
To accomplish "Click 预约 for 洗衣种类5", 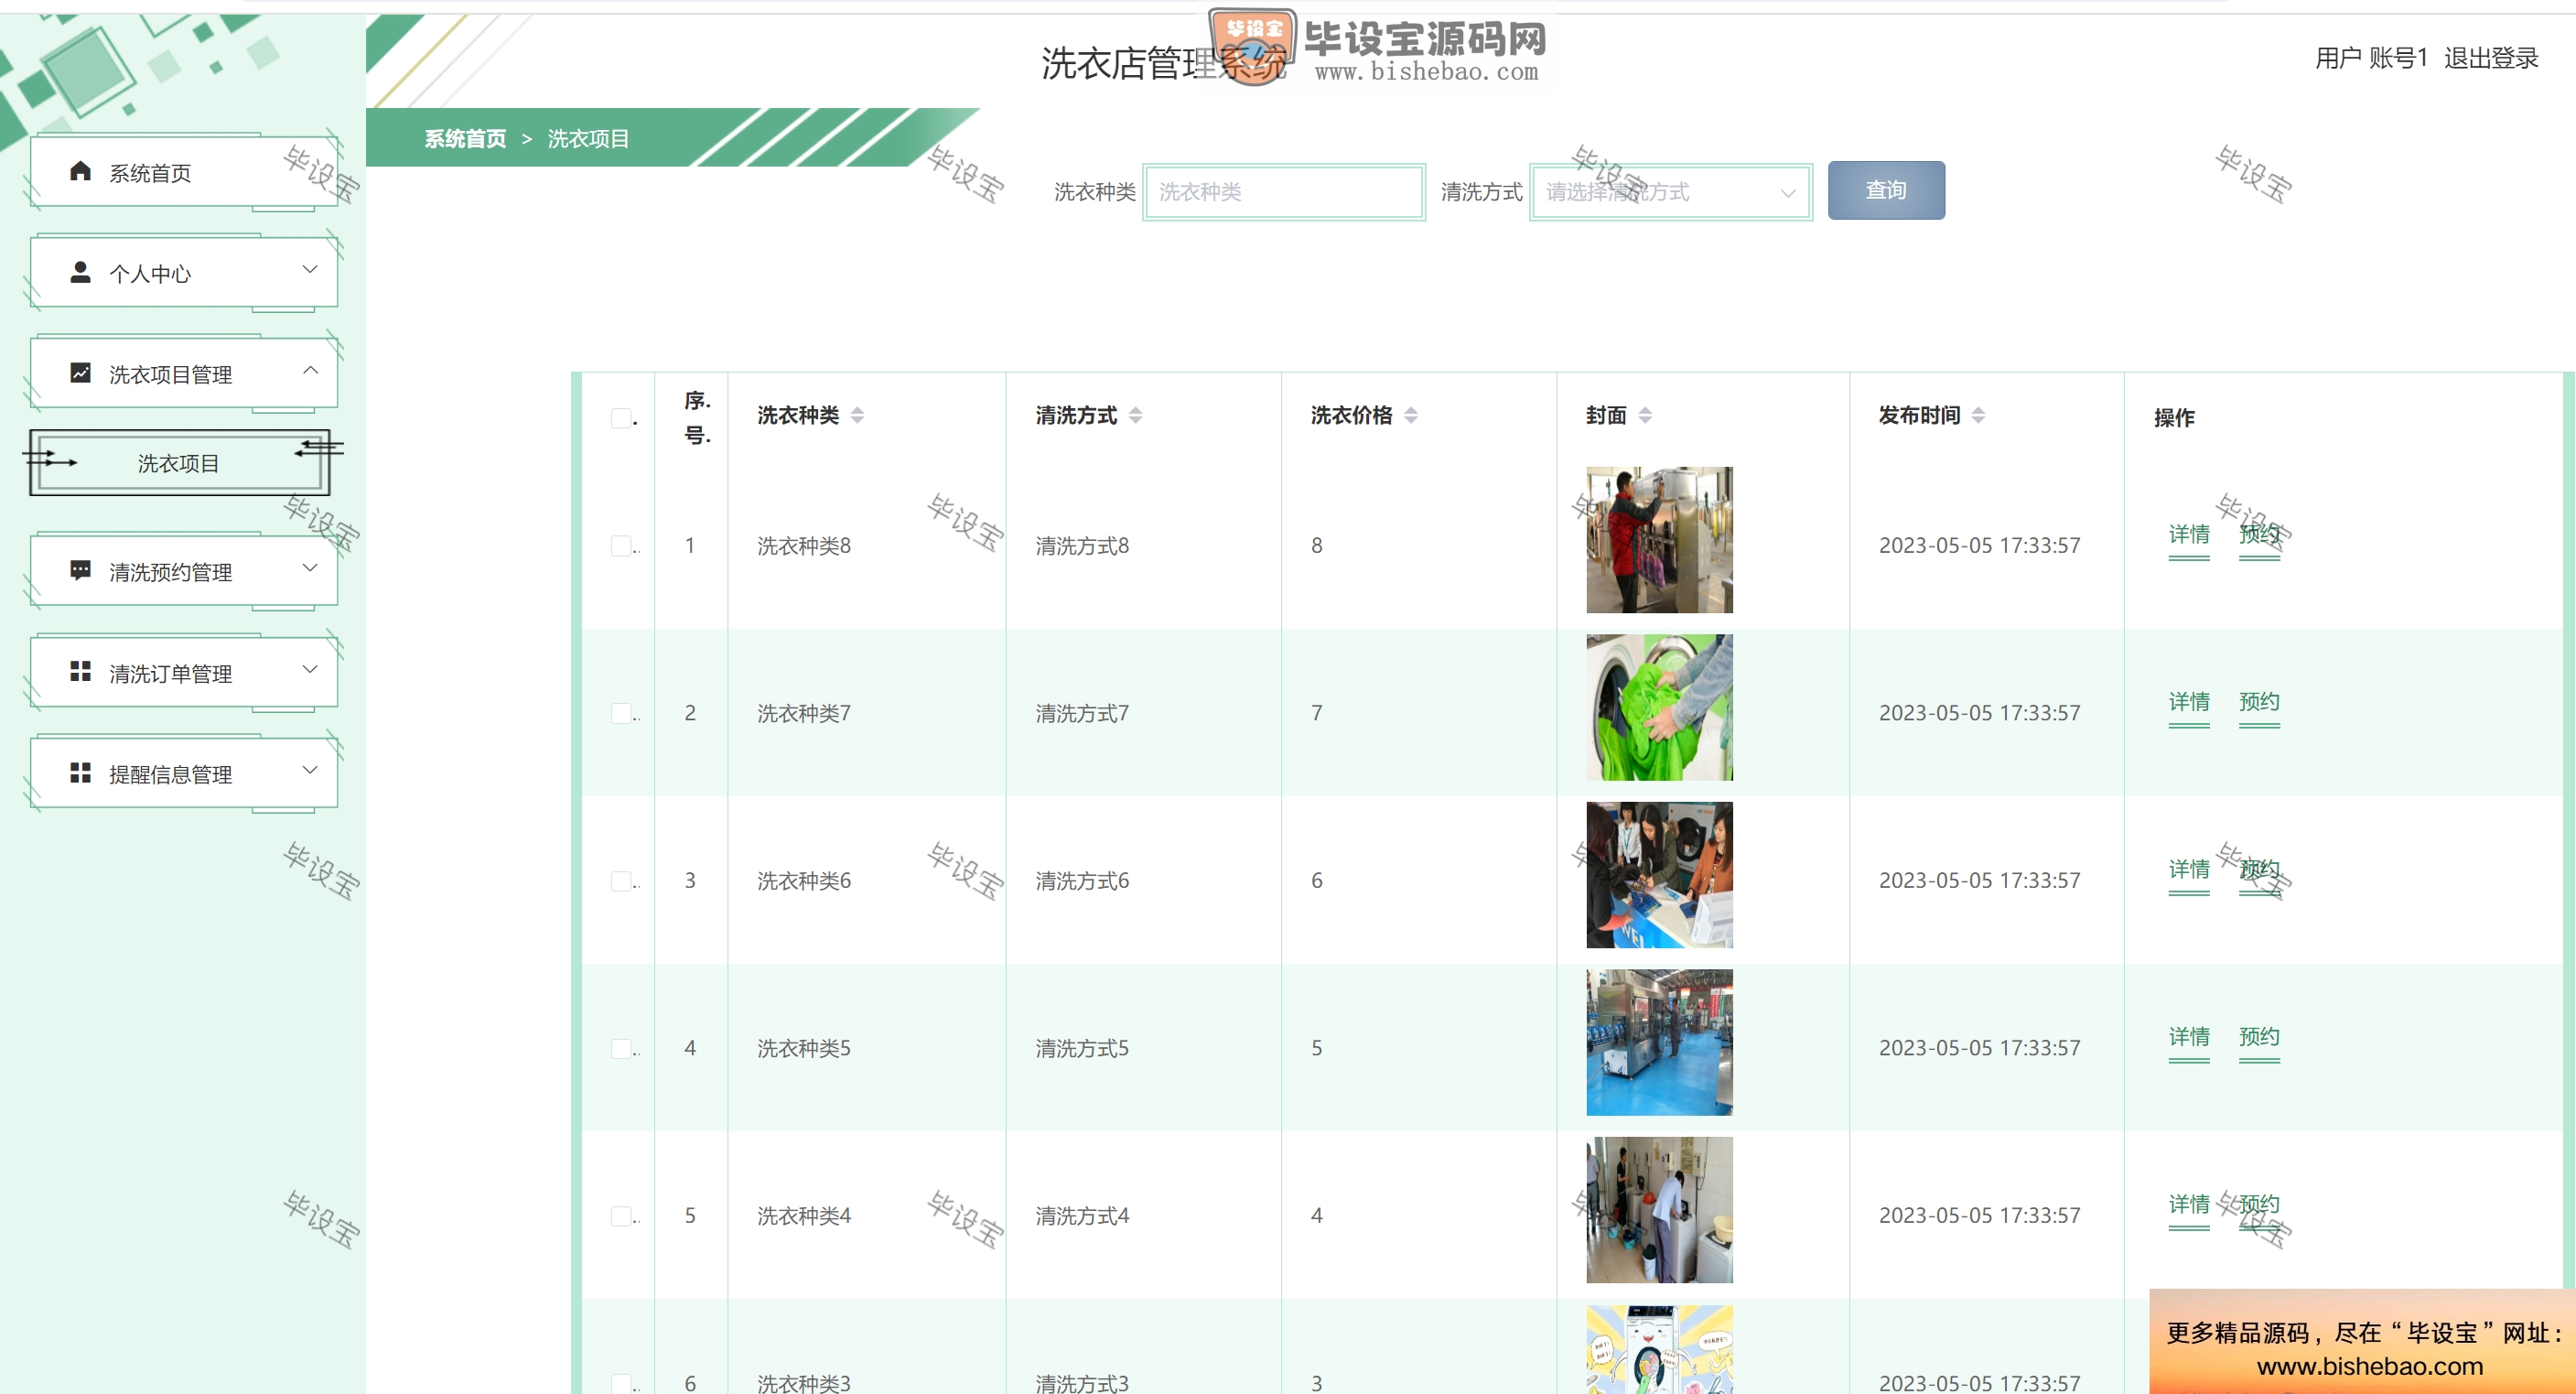I will coord(2259,1037).
